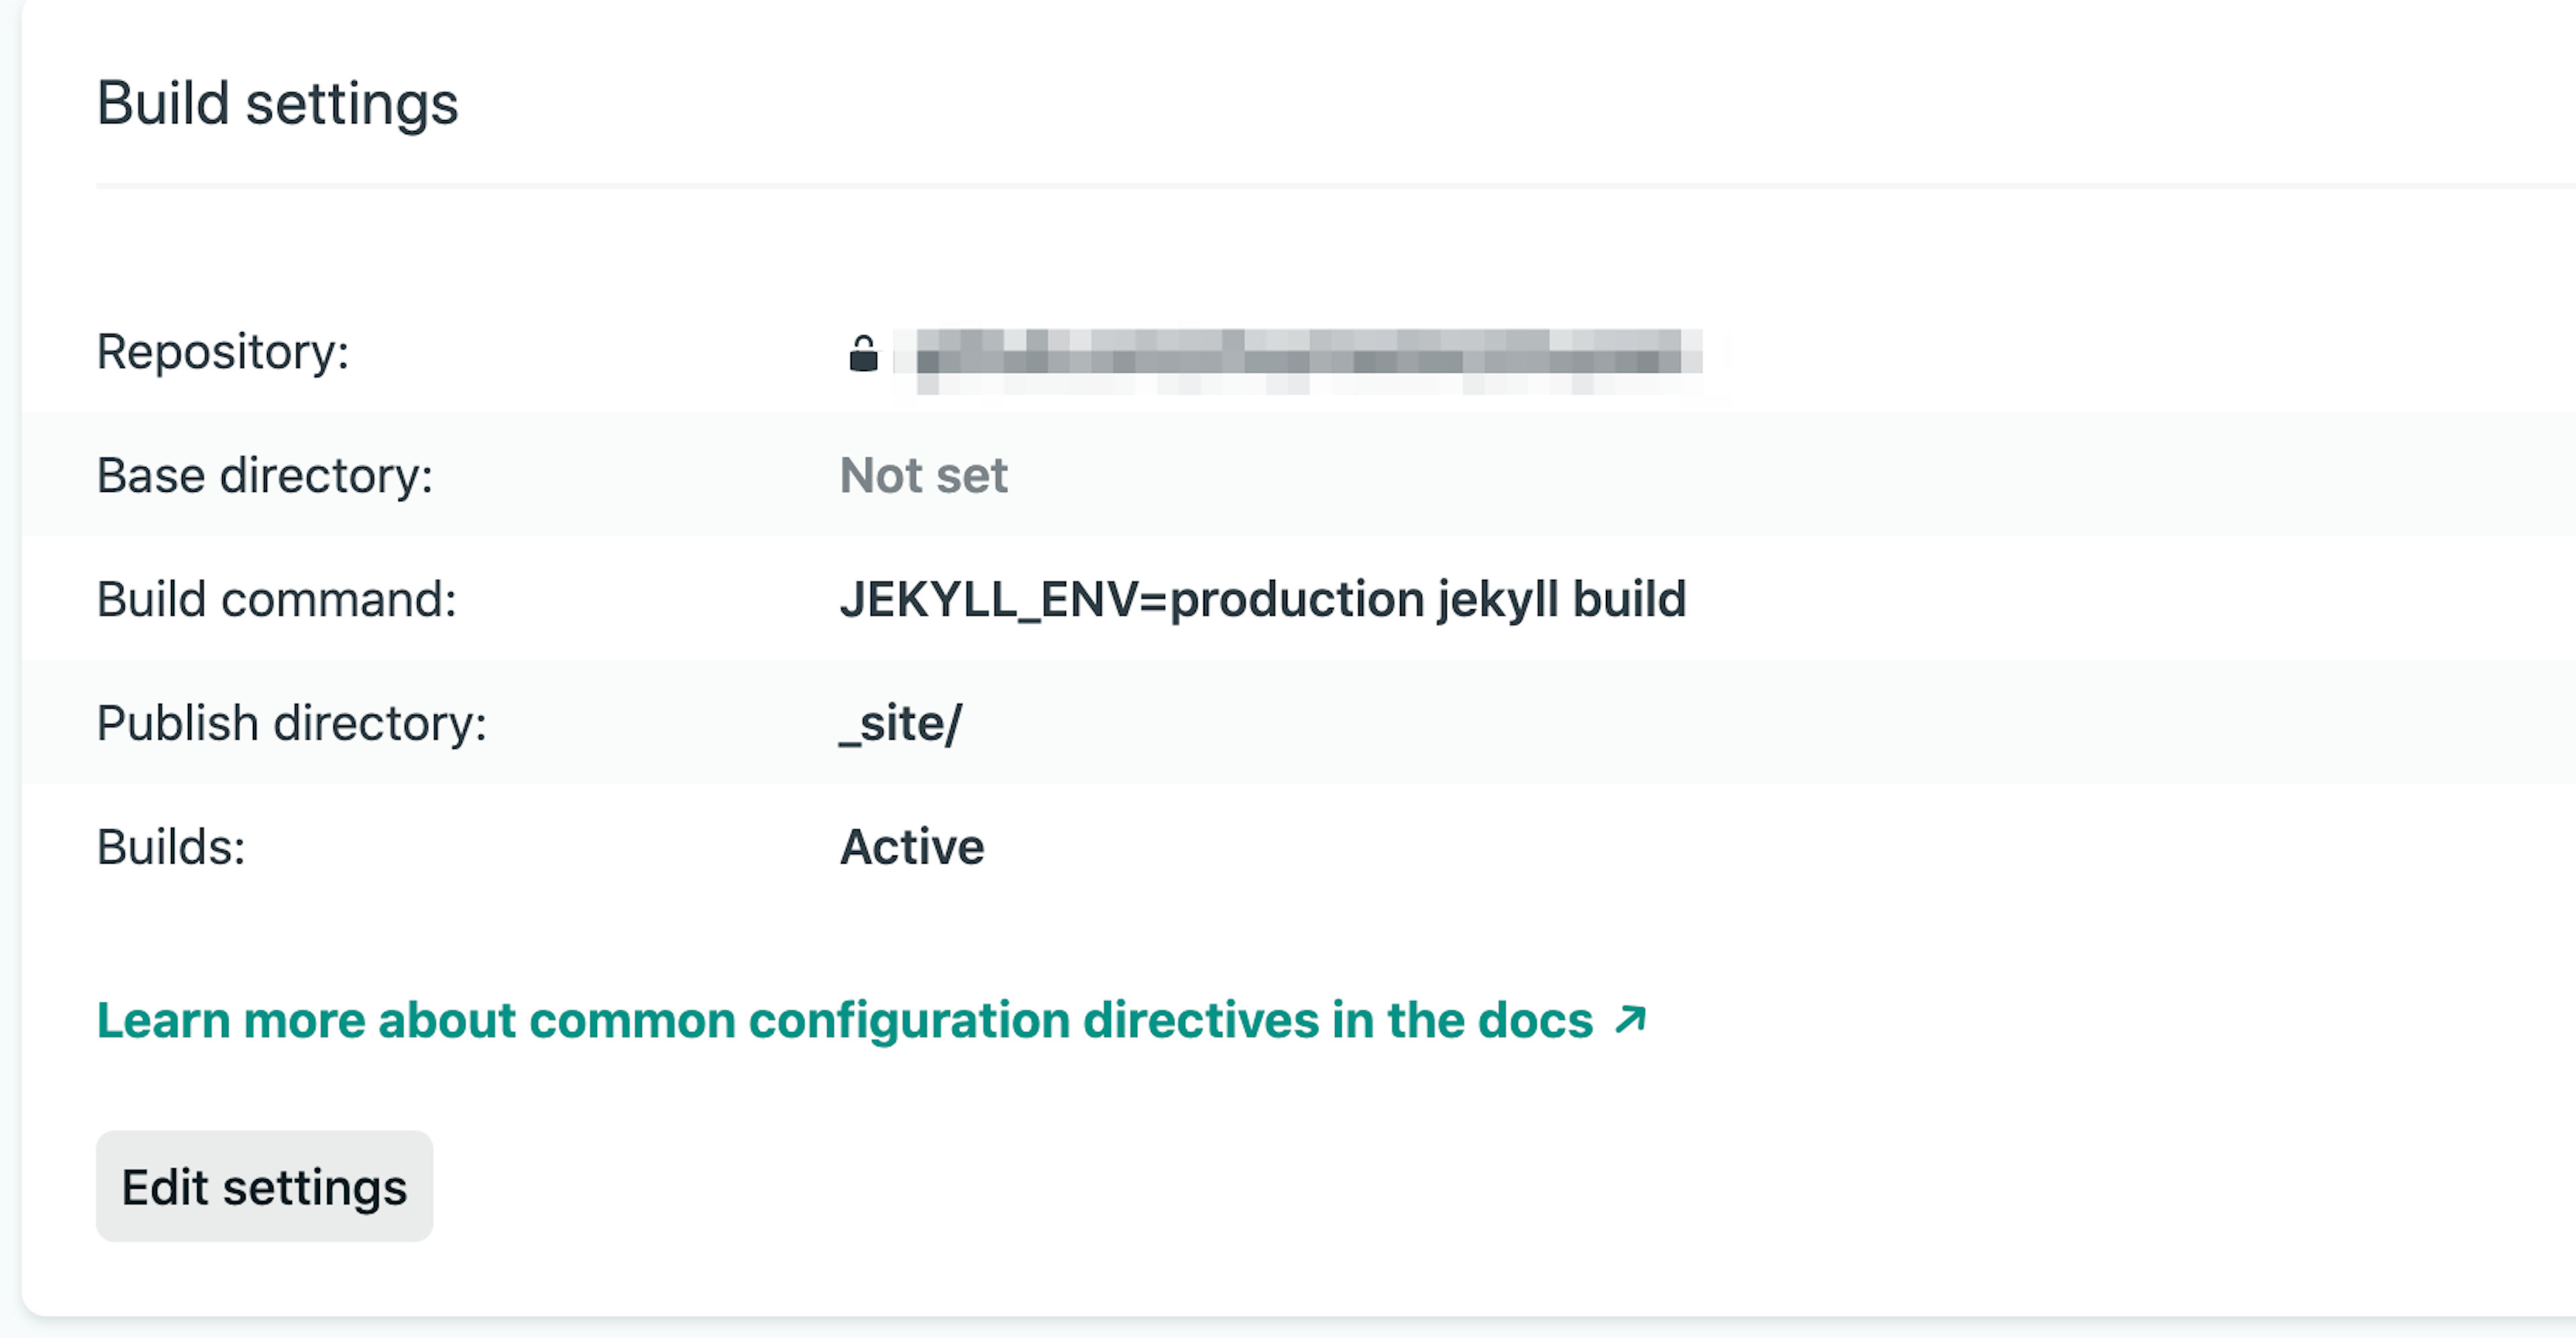
Task: Click the _site/ publish directory value
Action: pos(901,724)
